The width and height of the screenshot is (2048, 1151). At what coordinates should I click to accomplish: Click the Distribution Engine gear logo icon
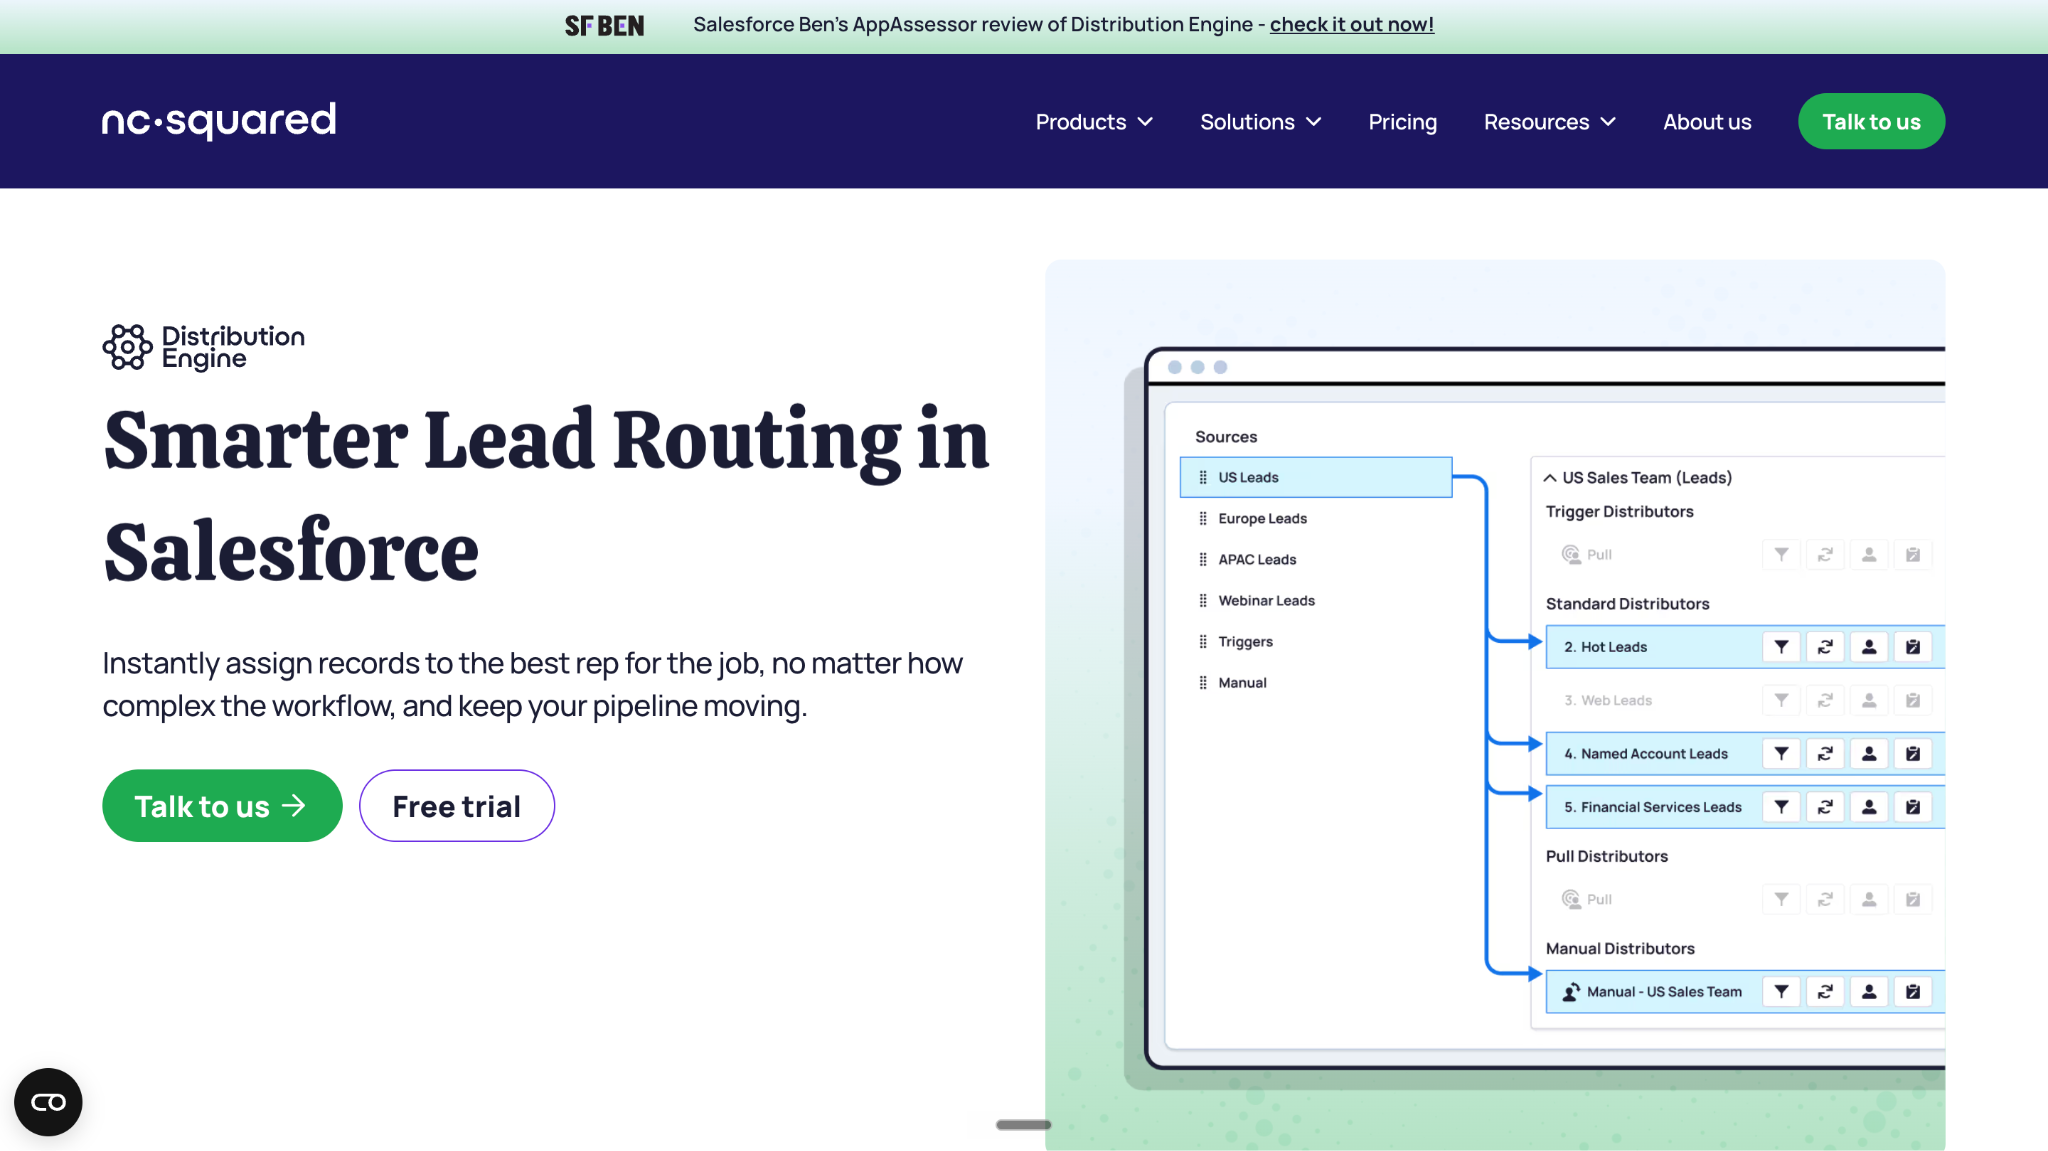[x=127, y=347]
